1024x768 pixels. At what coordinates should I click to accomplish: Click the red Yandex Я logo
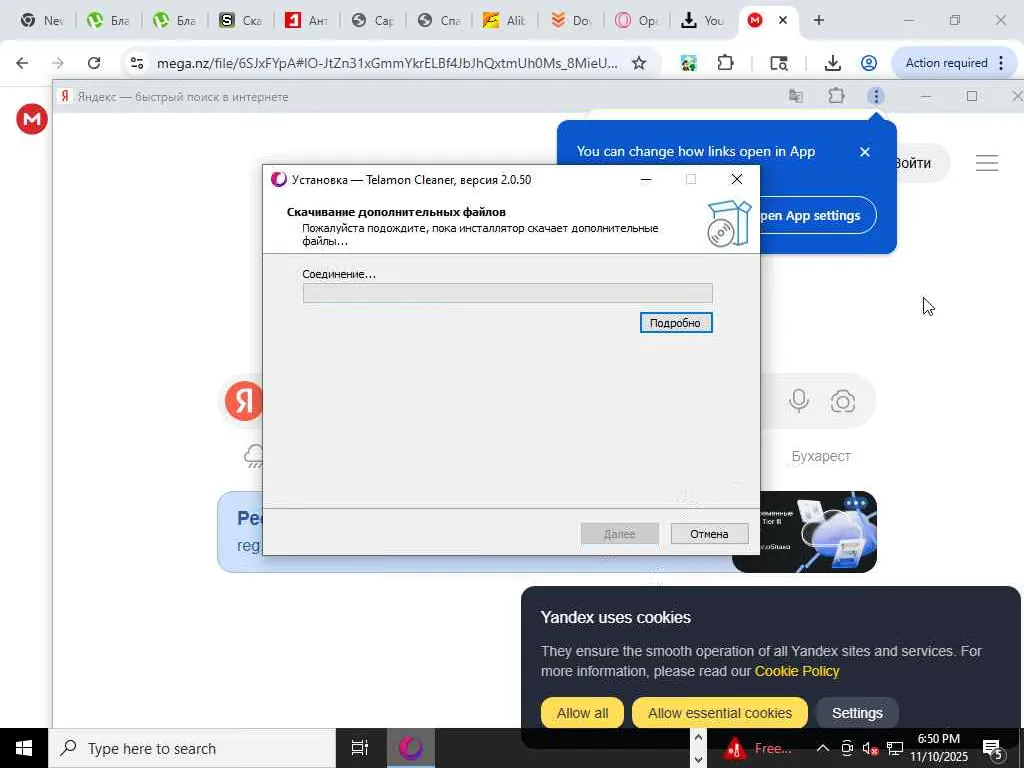244,401
